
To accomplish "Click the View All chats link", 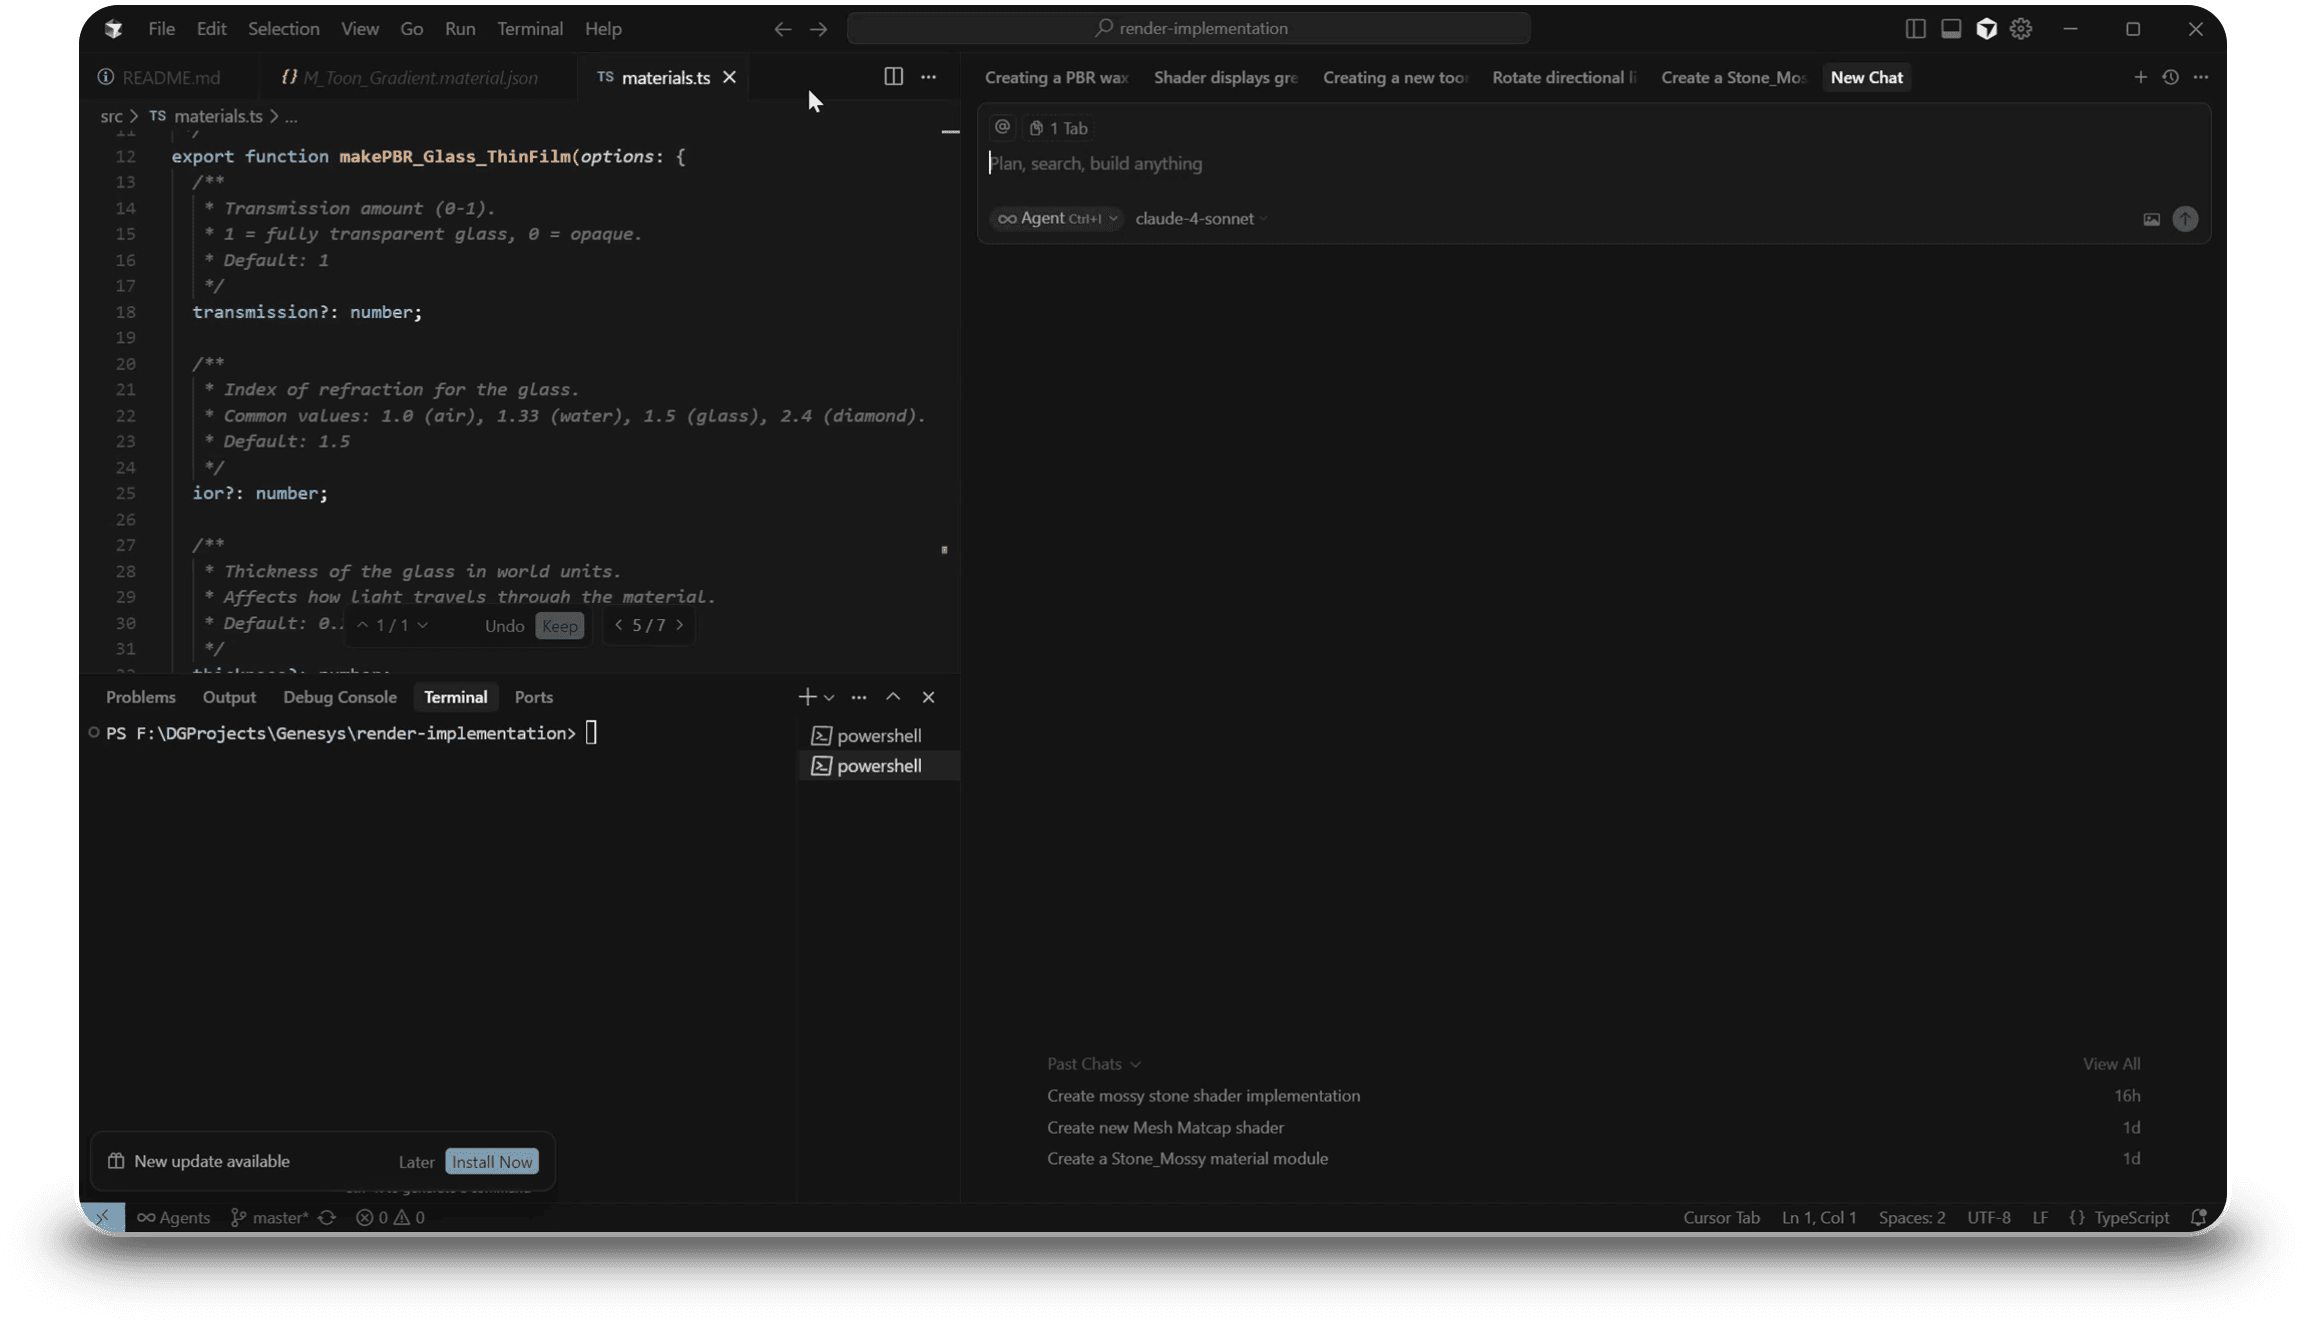I will click(2110, 1063).
